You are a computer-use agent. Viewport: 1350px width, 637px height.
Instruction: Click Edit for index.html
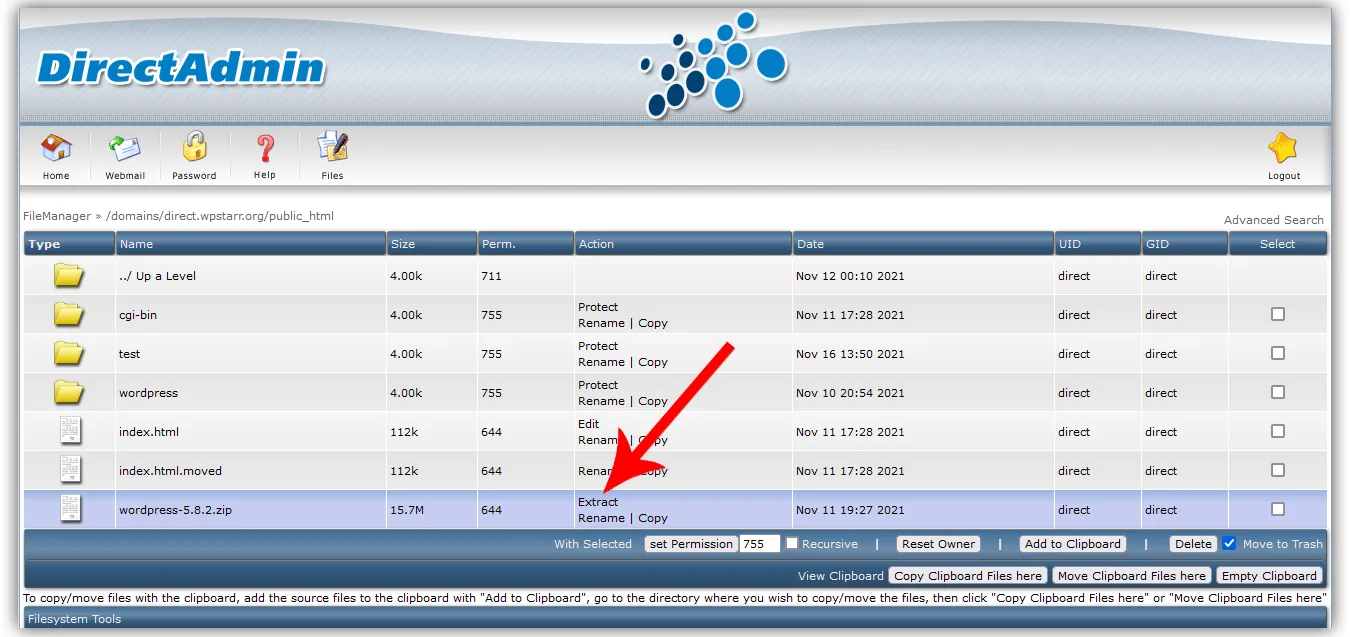(x=589, y=423)
